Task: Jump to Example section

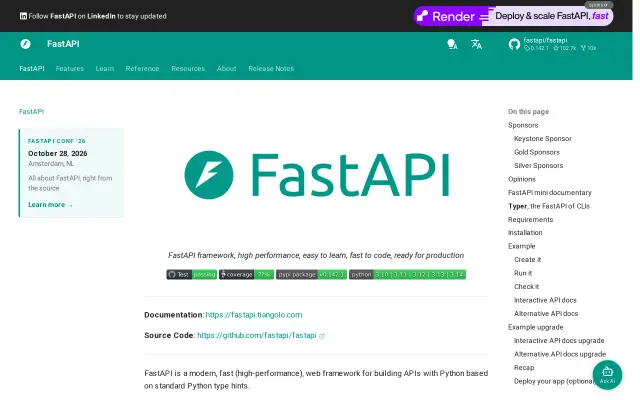Action: pos(522,246)
